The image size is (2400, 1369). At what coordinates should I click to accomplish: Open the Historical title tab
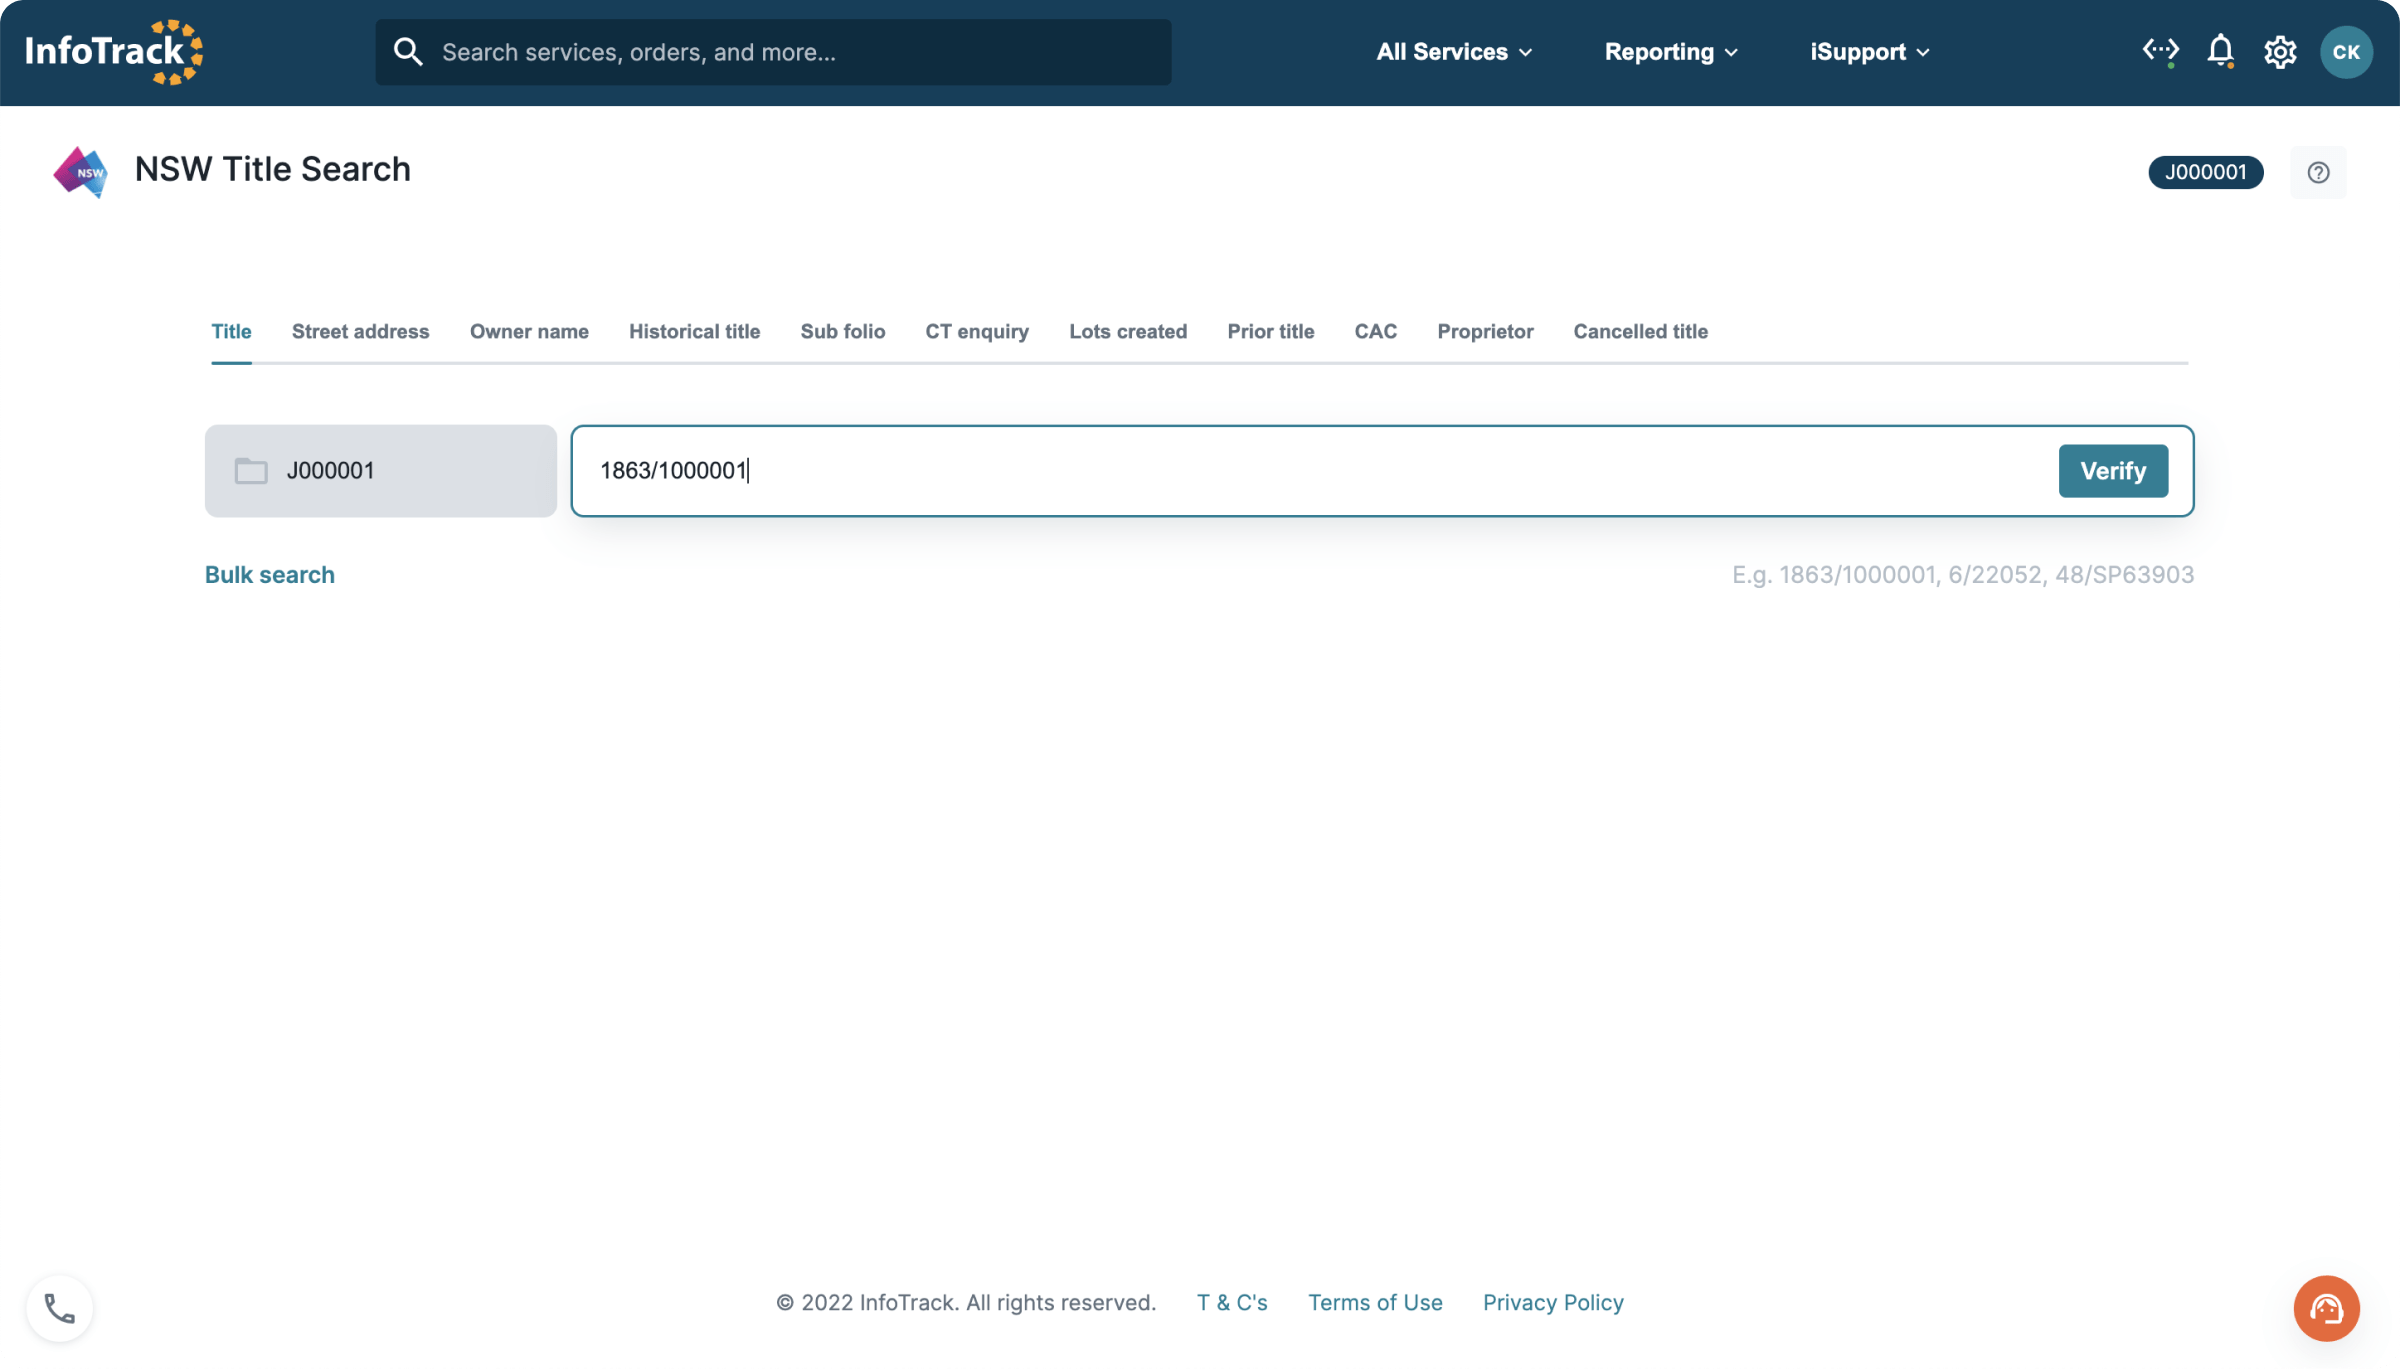[x=694, y=332]
